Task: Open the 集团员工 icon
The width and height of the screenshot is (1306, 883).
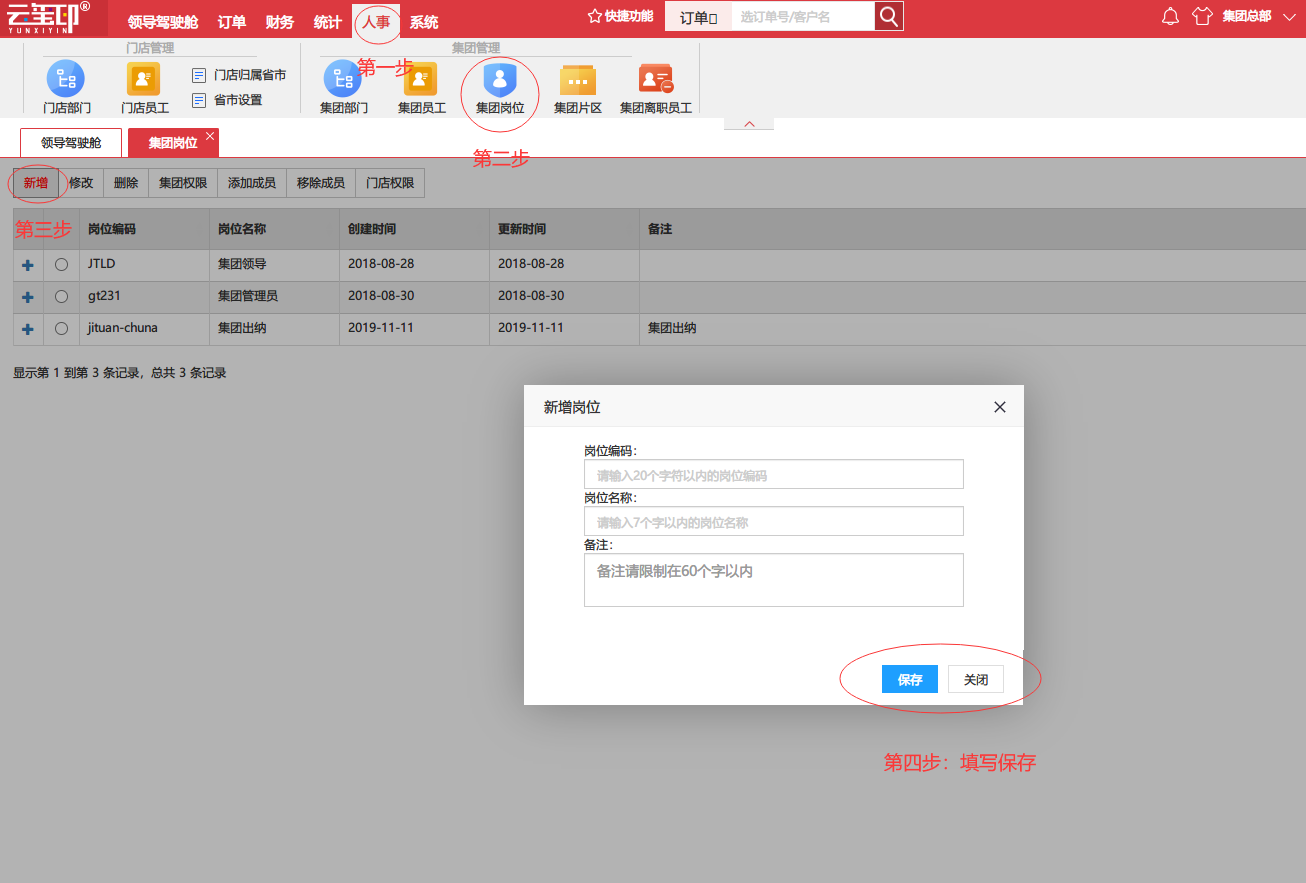Action: [x=421, y=79]
